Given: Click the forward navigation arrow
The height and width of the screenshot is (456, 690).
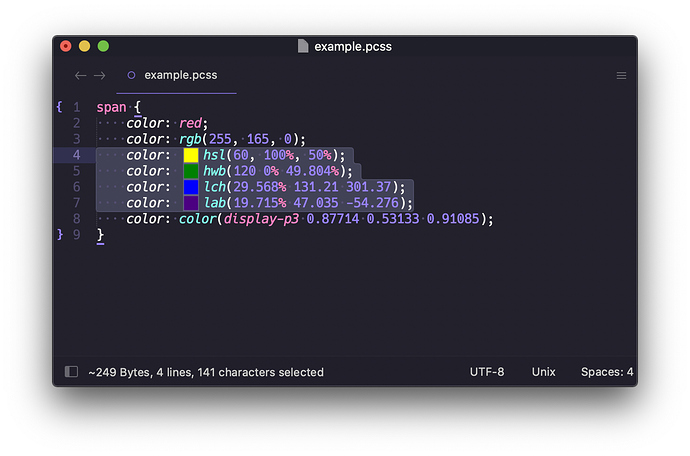Looking at the screenshot, I should (x=99, y=76).
